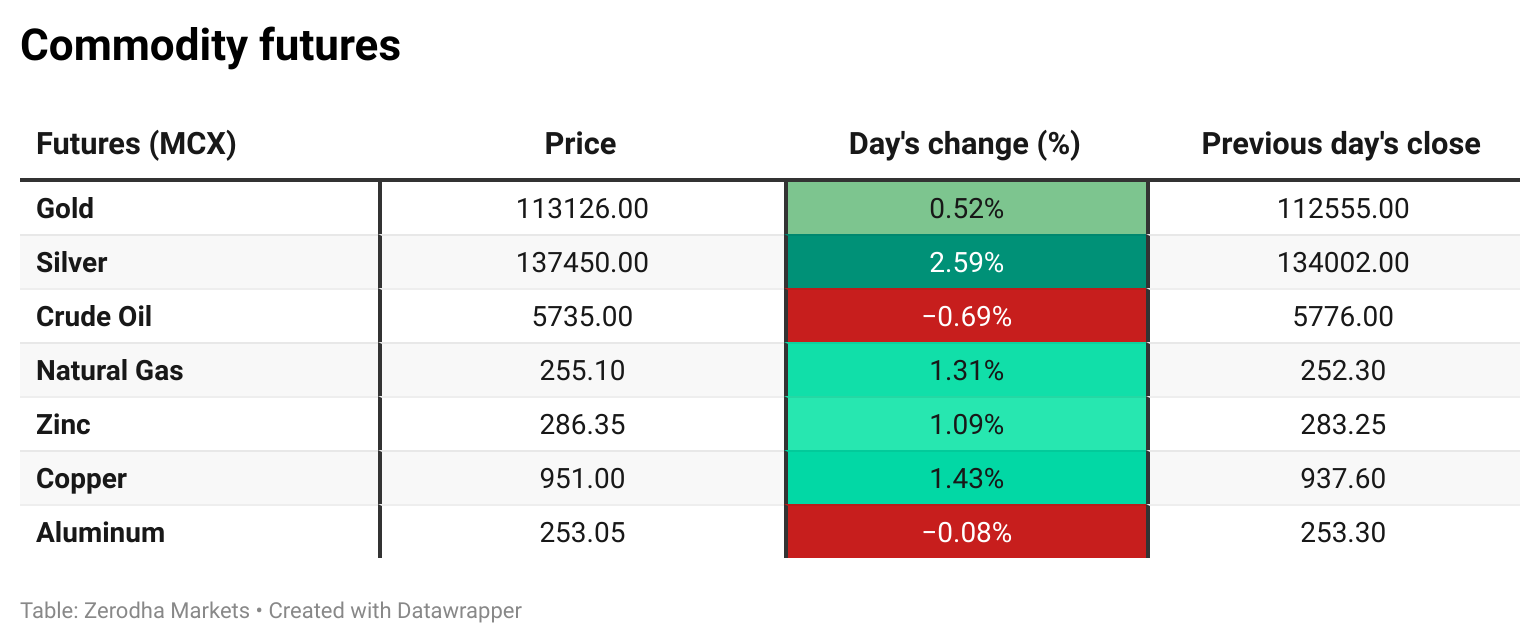Click the Commodity futures title
The width and height of the screenshot is (1540, 644).
[x=210, y=46]
